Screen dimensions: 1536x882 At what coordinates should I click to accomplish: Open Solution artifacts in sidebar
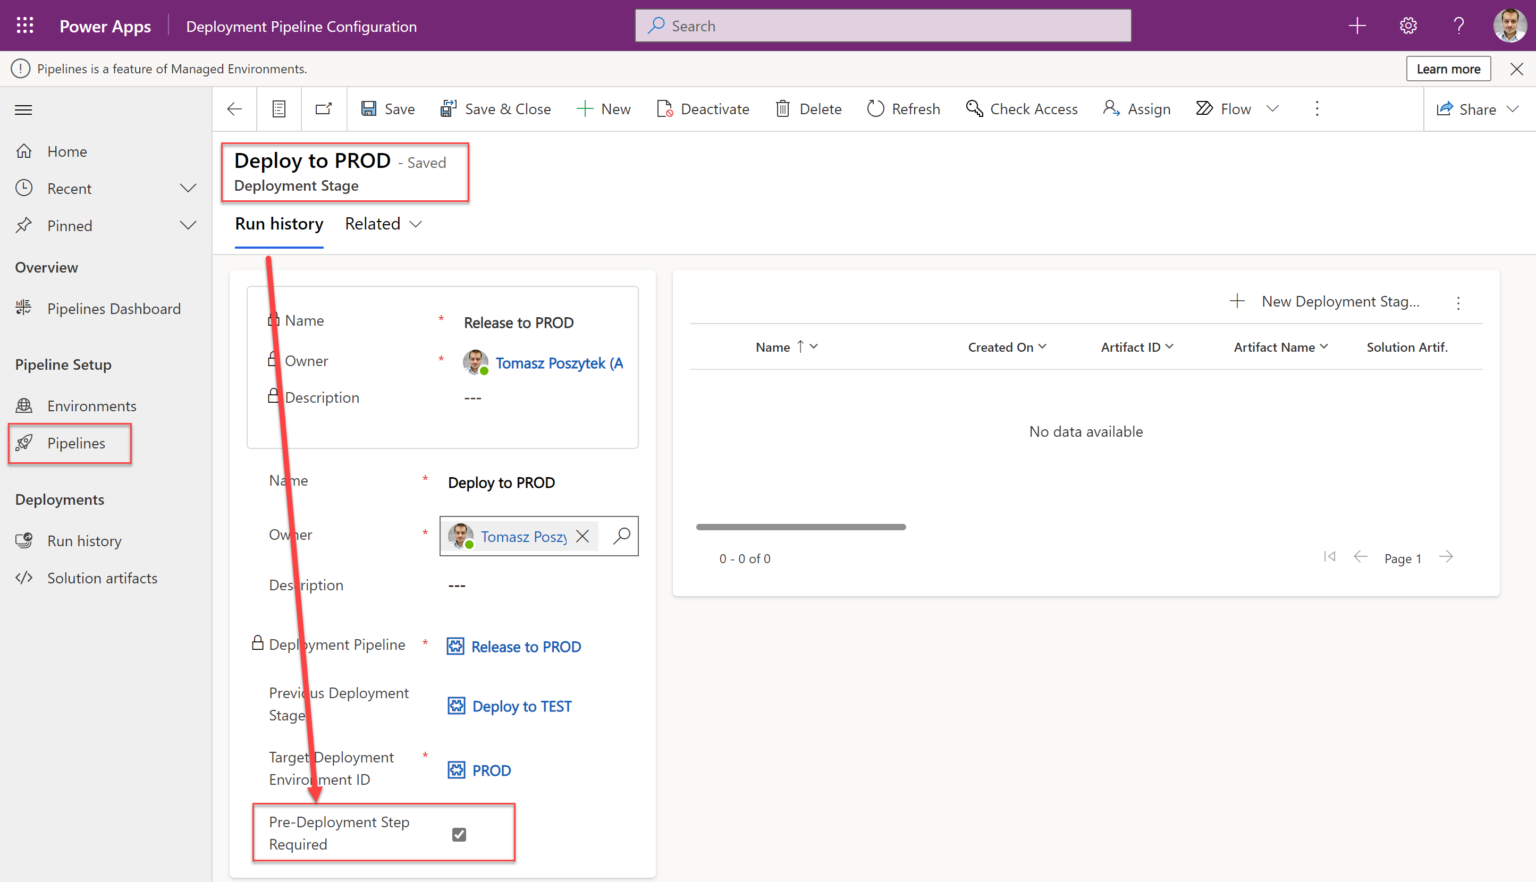(x=102, y=578)
